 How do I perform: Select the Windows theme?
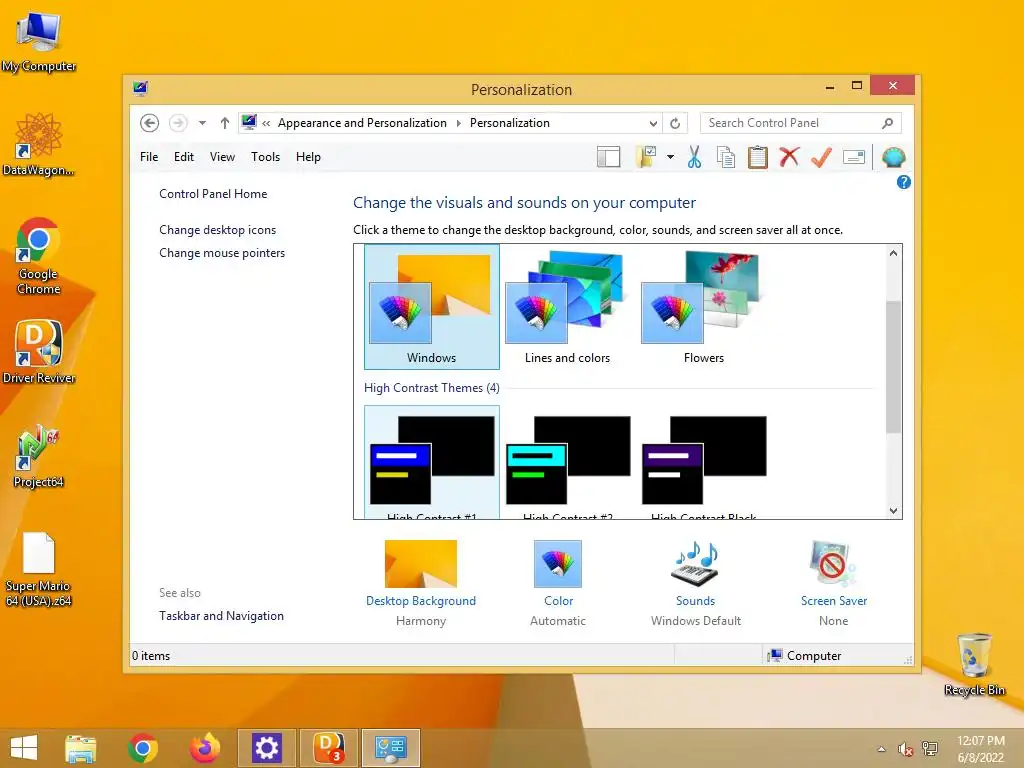(432, 307)
